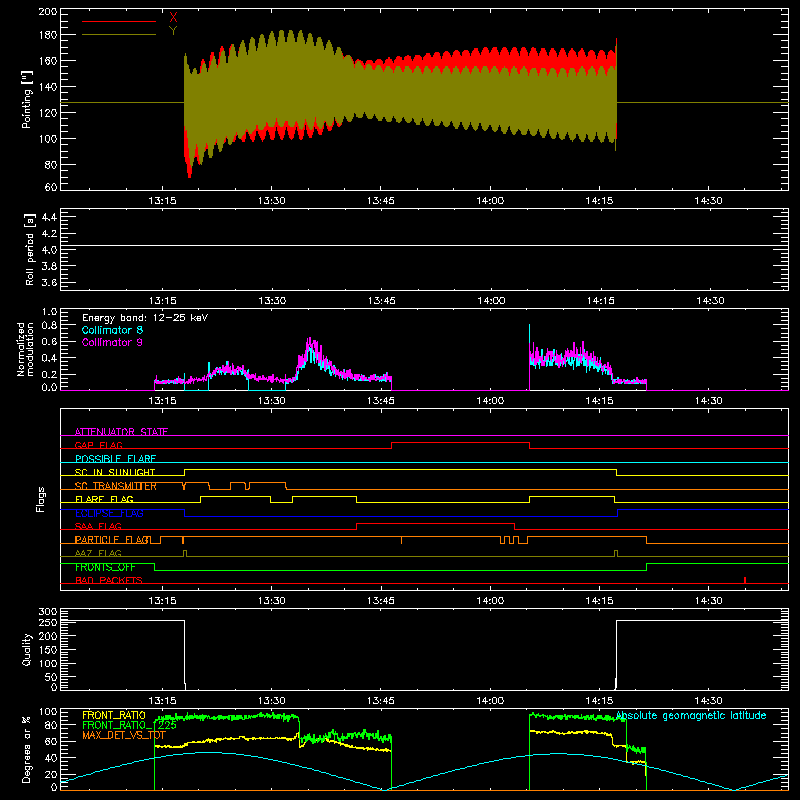Click the FLARE_FLAG label

pyautogui.click(x=104, y=499)
